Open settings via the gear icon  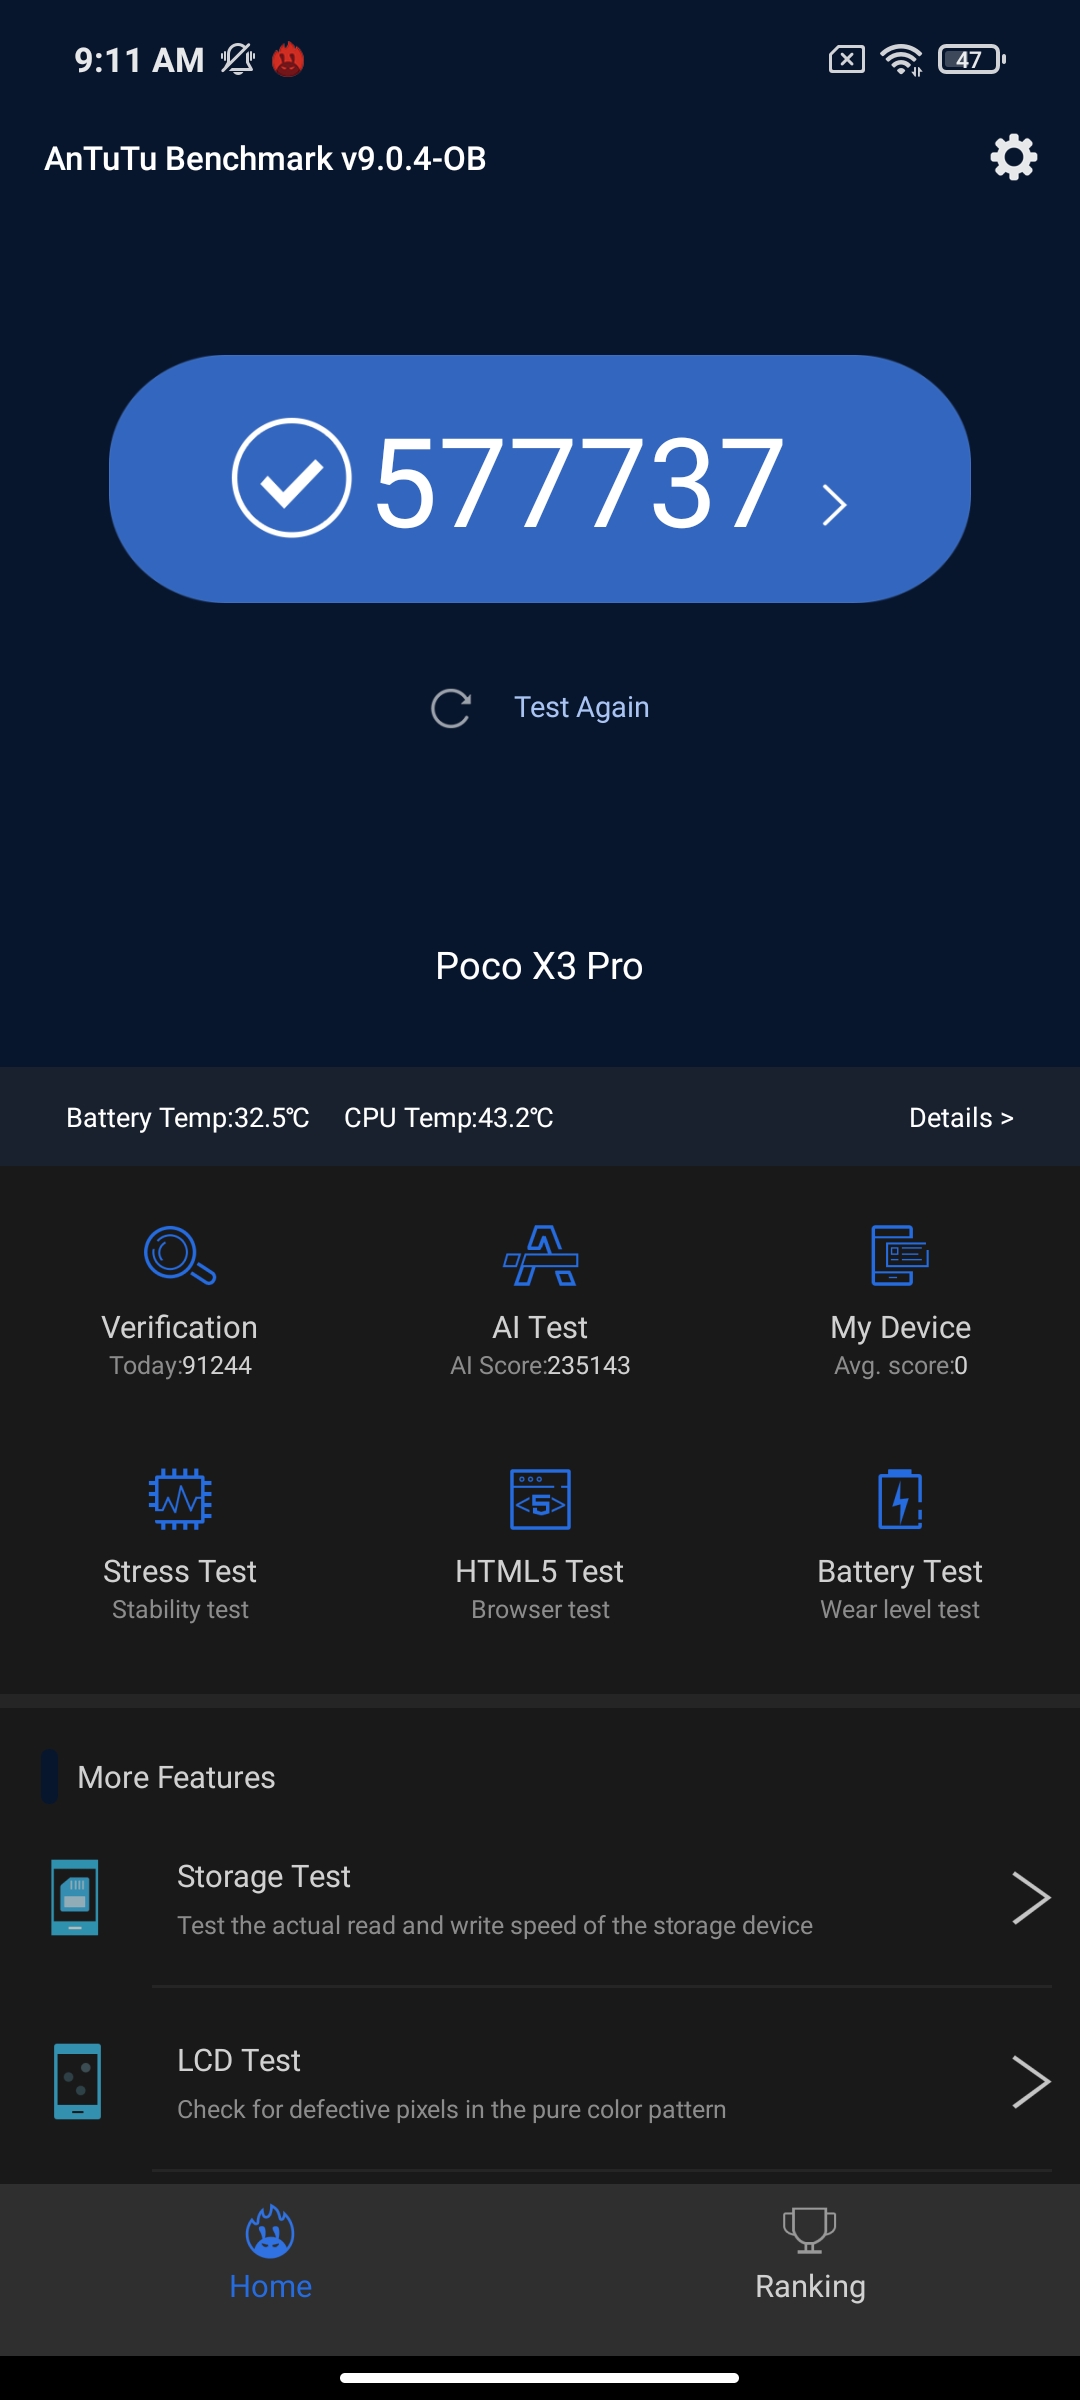[1013, 158]
